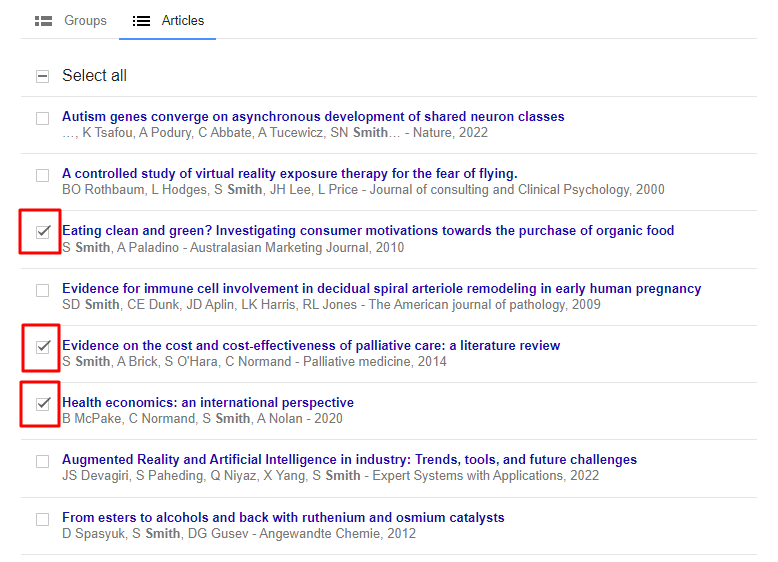Toggle the Select all checkbox
The height and width of the screenshot is (562, 778).
[42, 76]
